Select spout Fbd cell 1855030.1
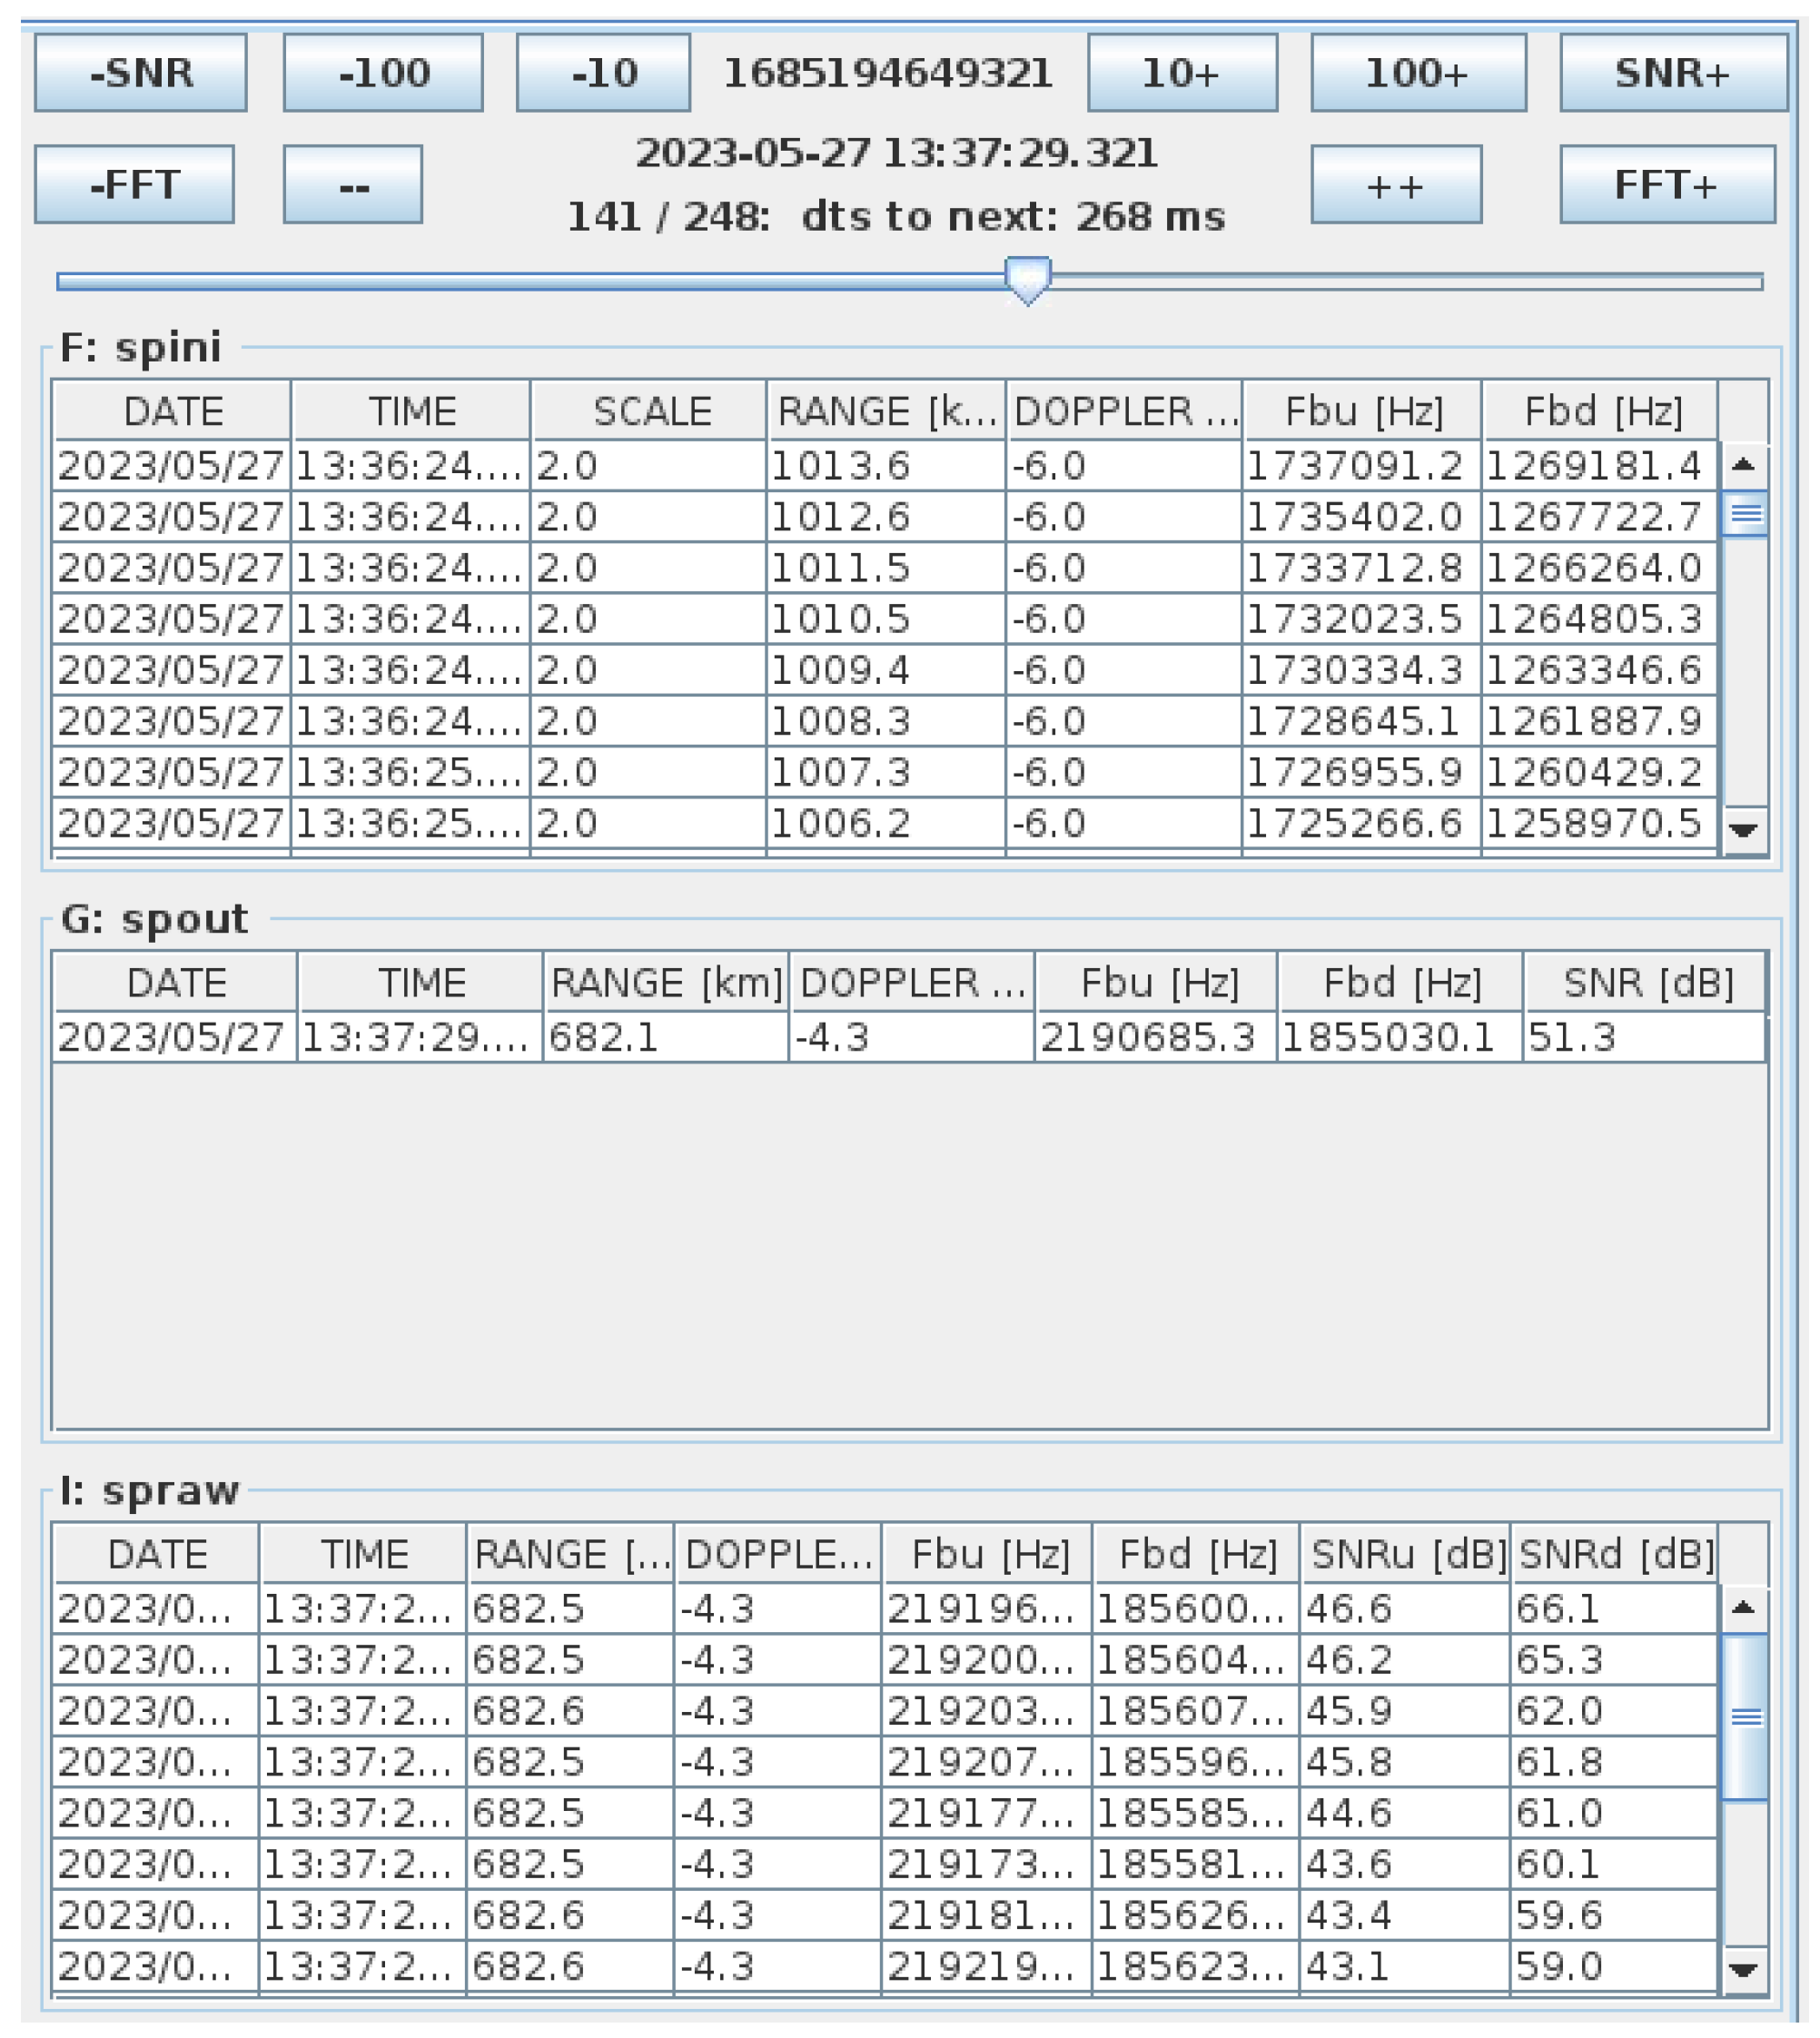 click(x=1400, y=1037)
